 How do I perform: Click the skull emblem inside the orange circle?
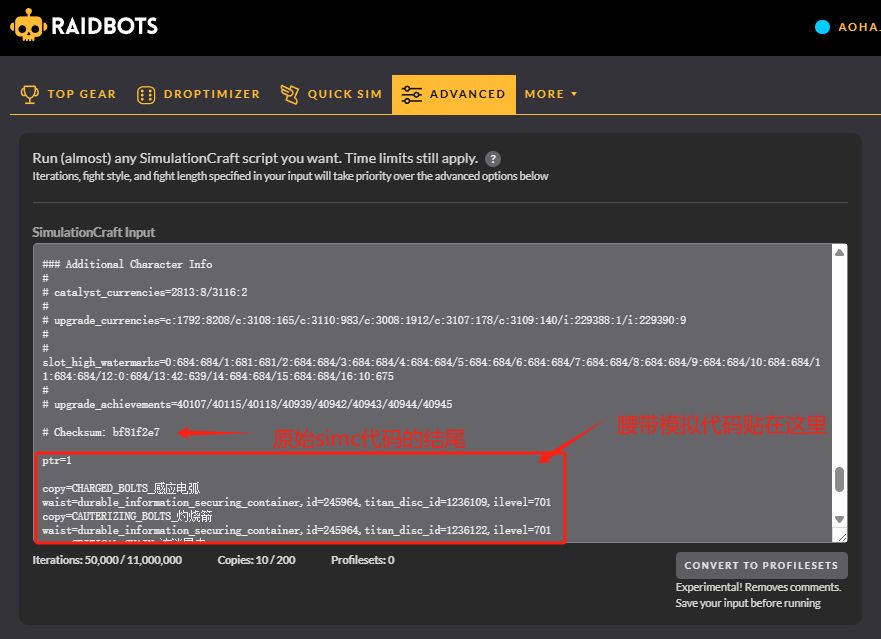pyautogui.click(x=27, y=26)
